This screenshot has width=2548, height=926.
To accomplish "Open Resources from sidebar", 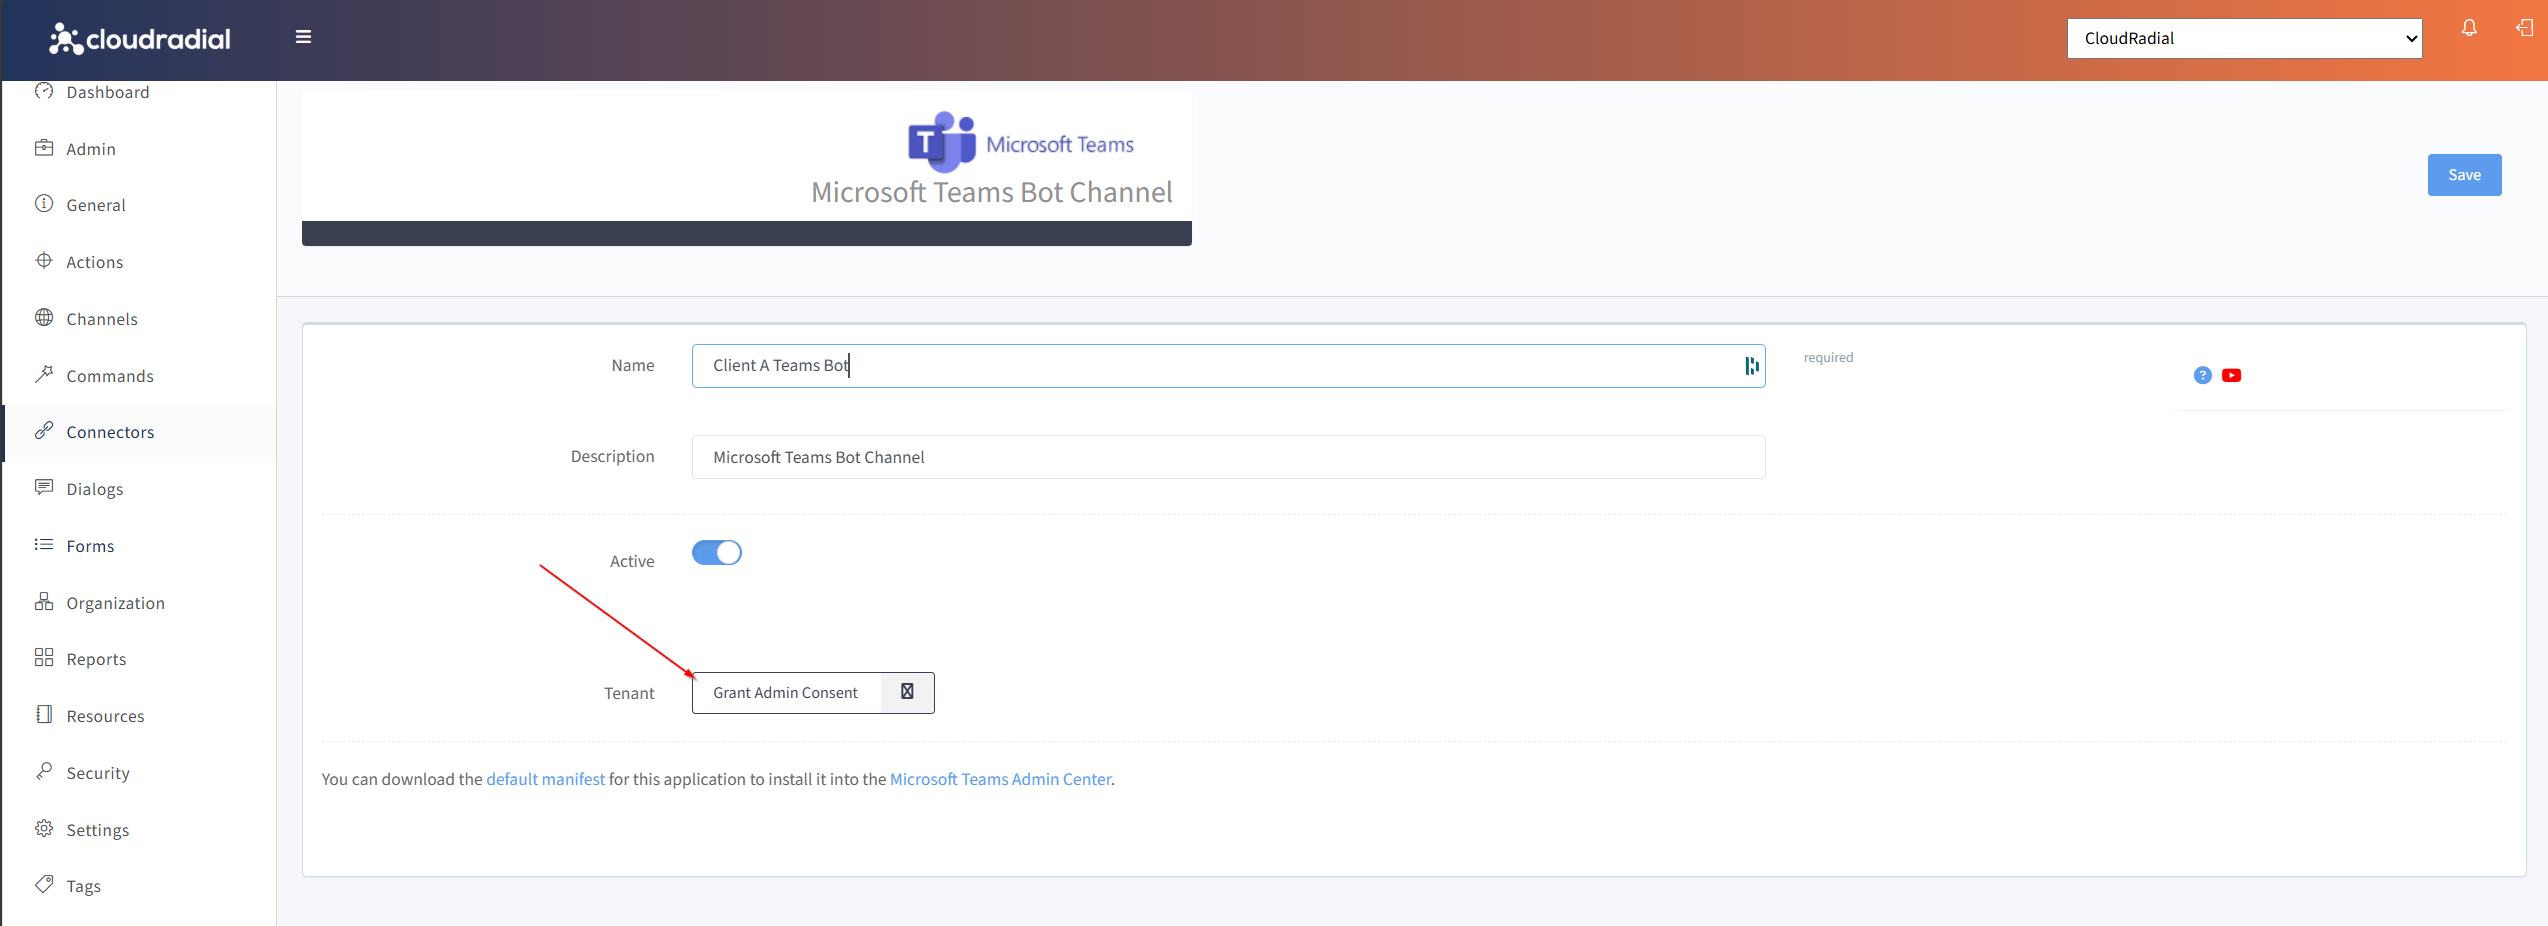I will 105,716.
